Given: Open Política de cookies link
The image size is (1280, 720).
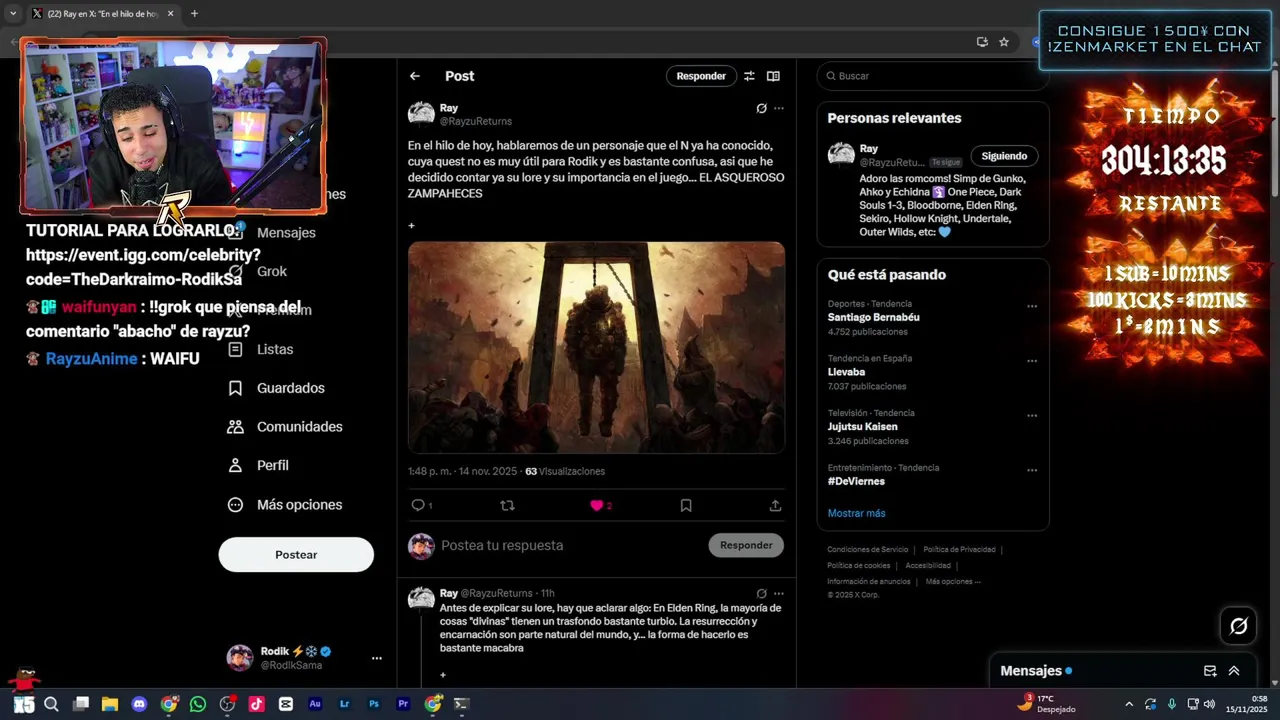Looking at the screenshot, I should (858, 565).
